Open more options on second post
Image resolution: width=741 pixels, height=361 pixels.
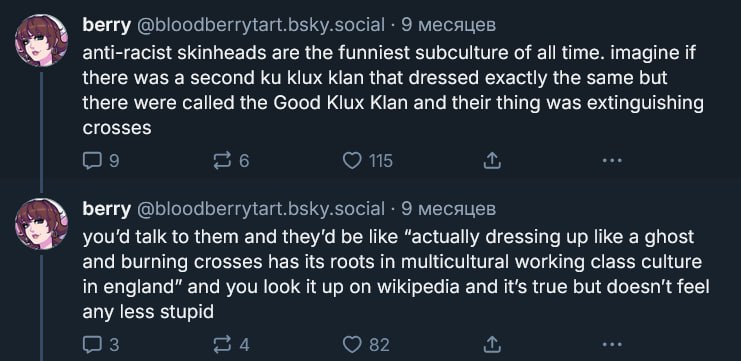(x=612, y=345)
